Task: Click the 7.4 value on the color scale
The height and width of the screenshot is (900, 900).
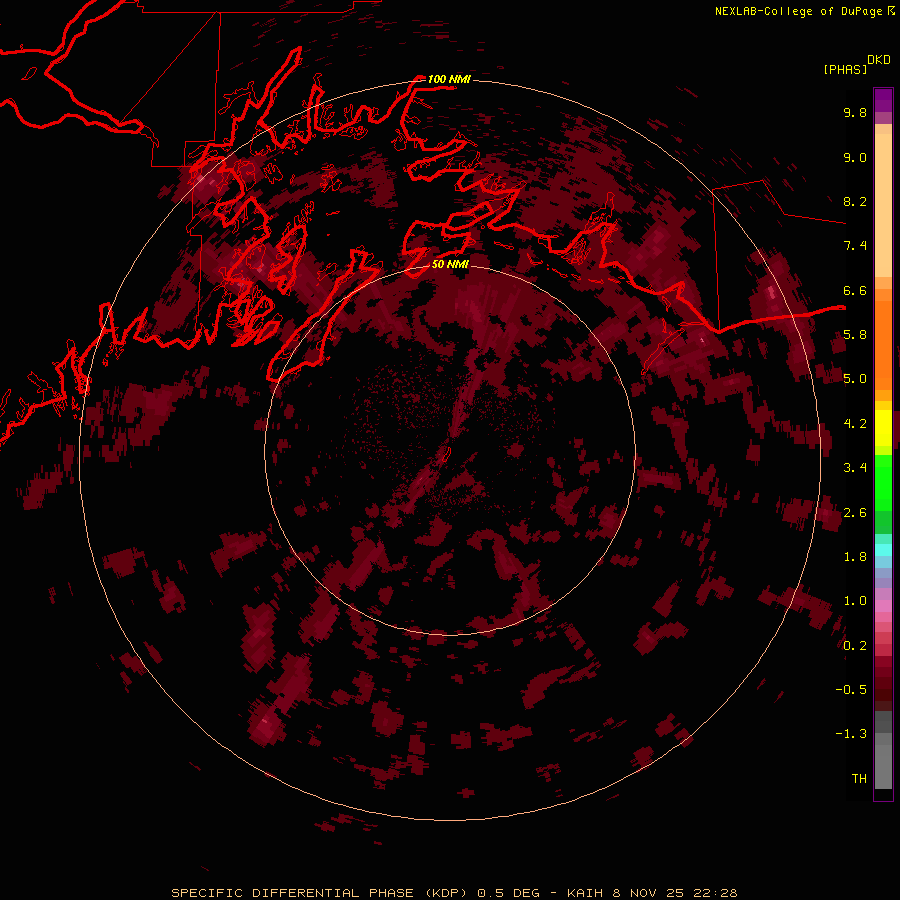Action: (855, 246)
